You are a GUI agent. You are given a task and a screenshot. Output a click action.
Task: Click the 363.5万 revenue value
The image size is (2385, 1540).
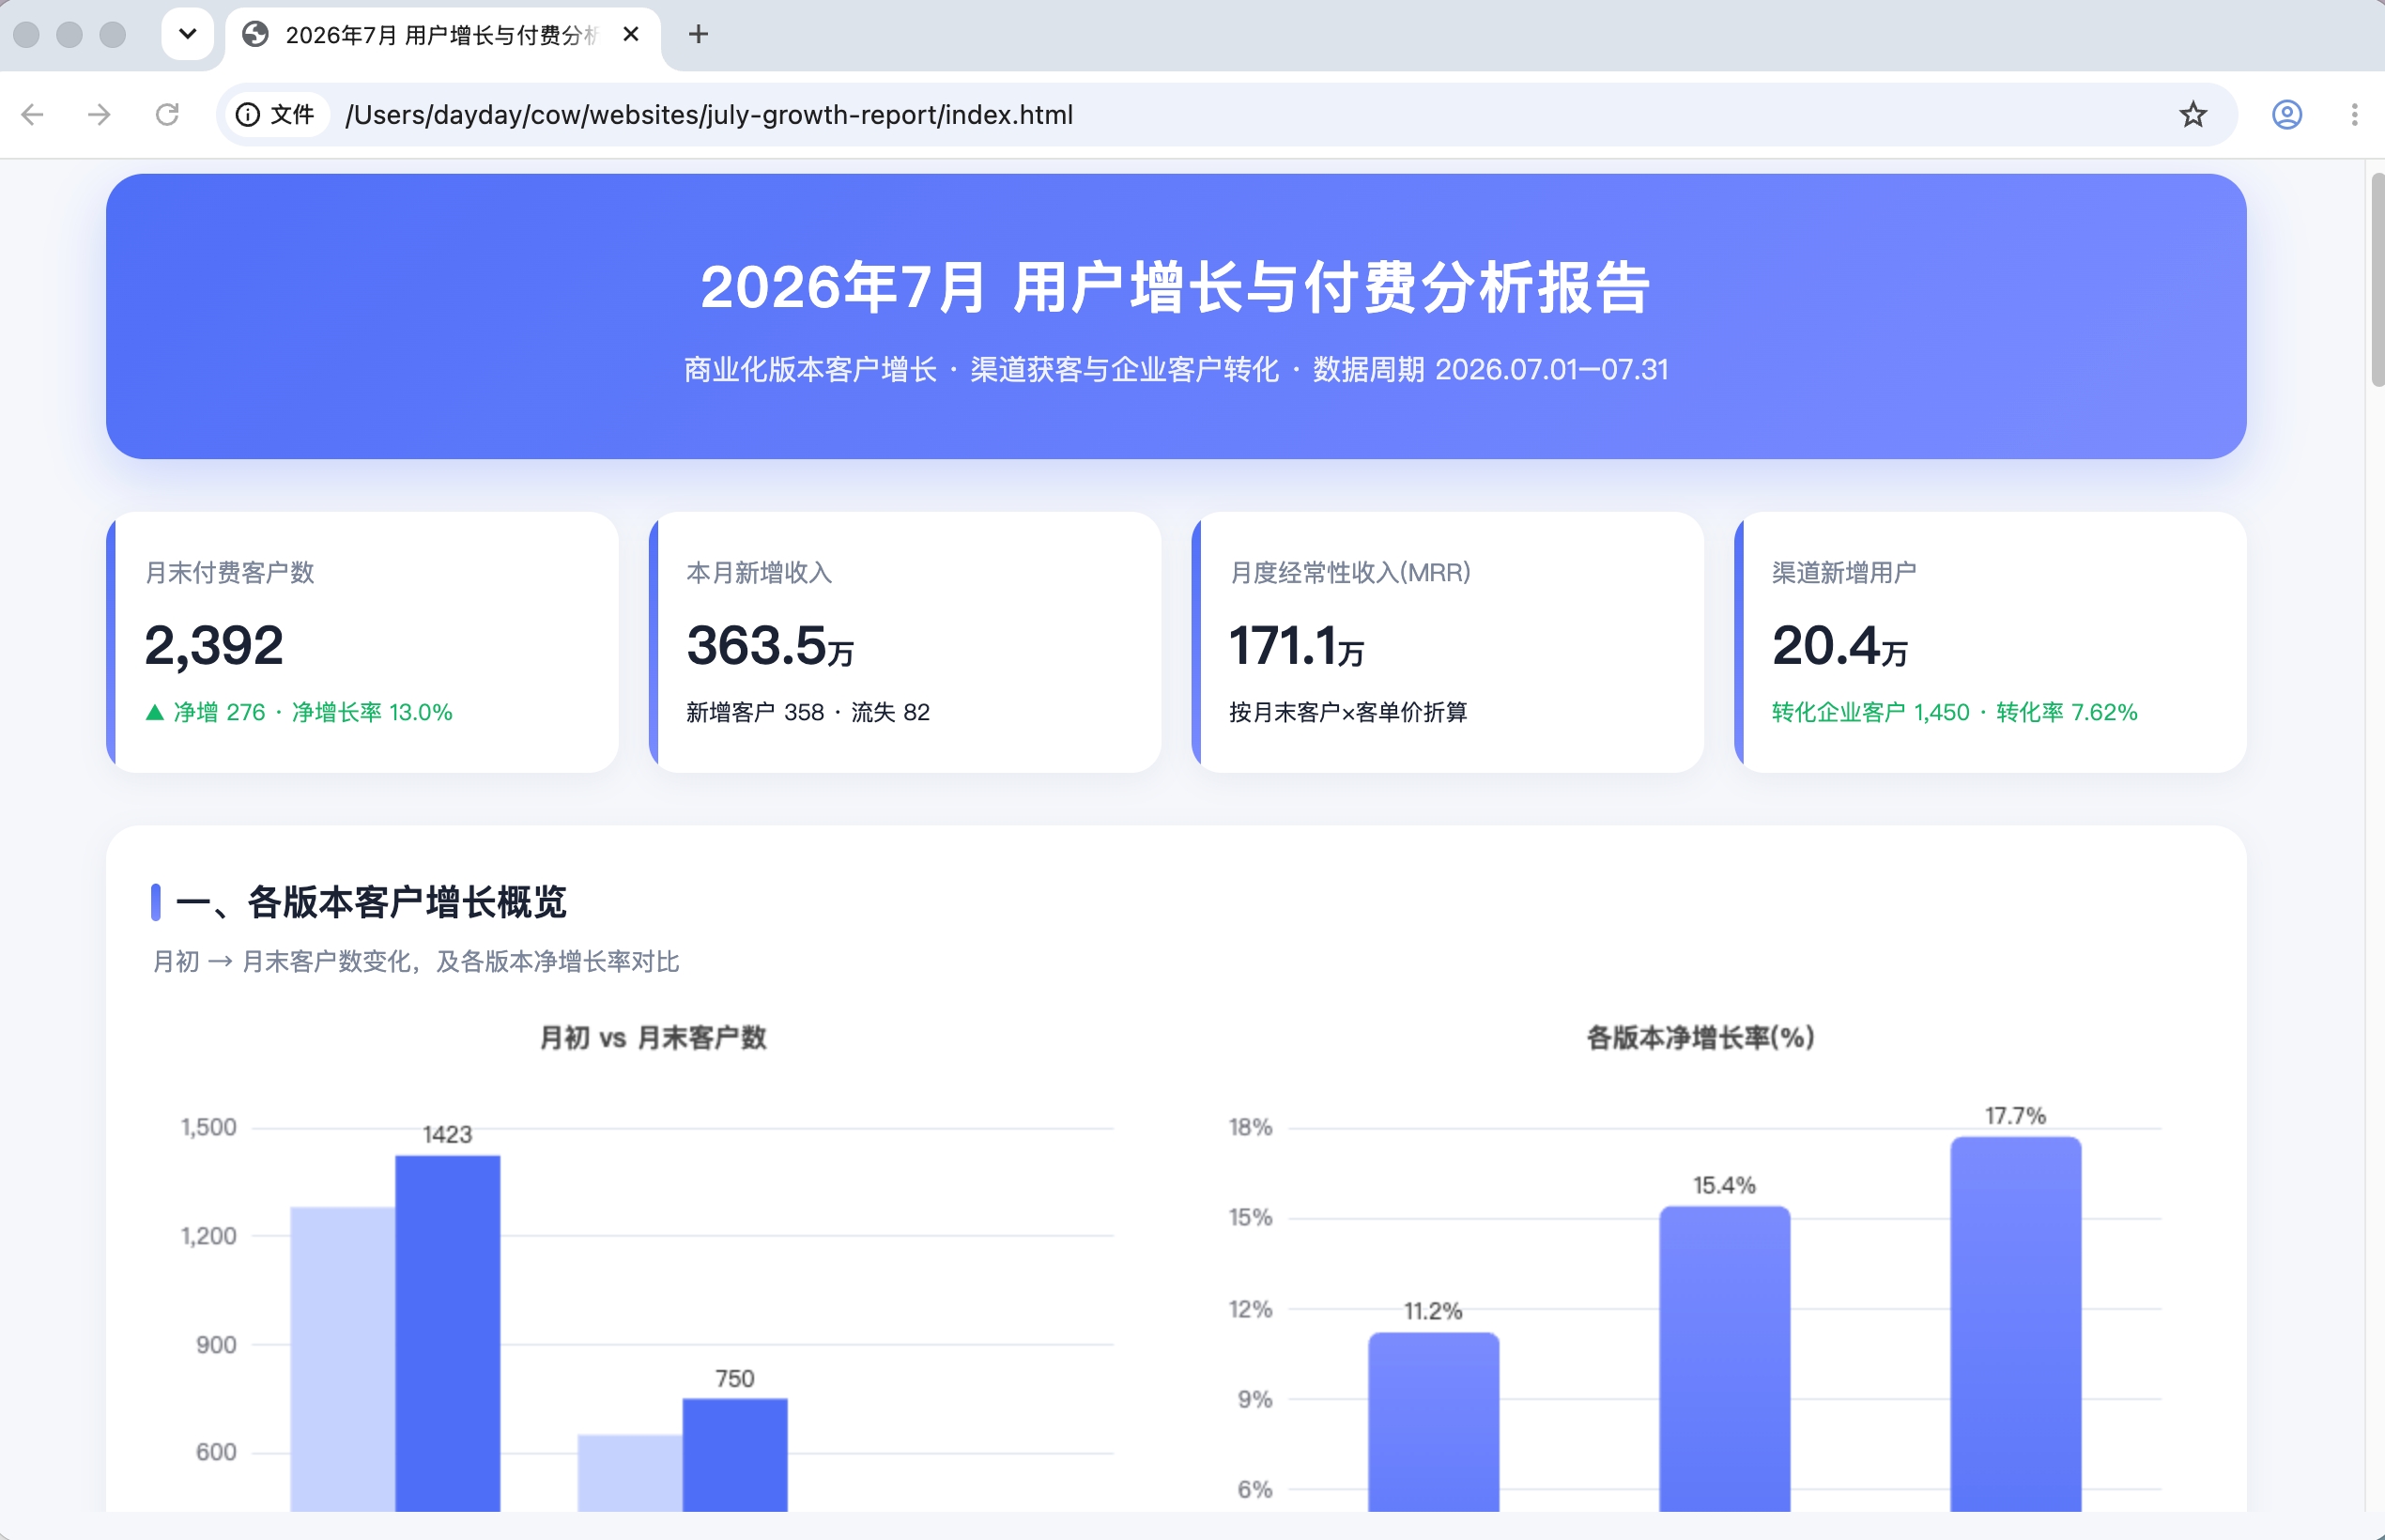(x=770, y=645)
